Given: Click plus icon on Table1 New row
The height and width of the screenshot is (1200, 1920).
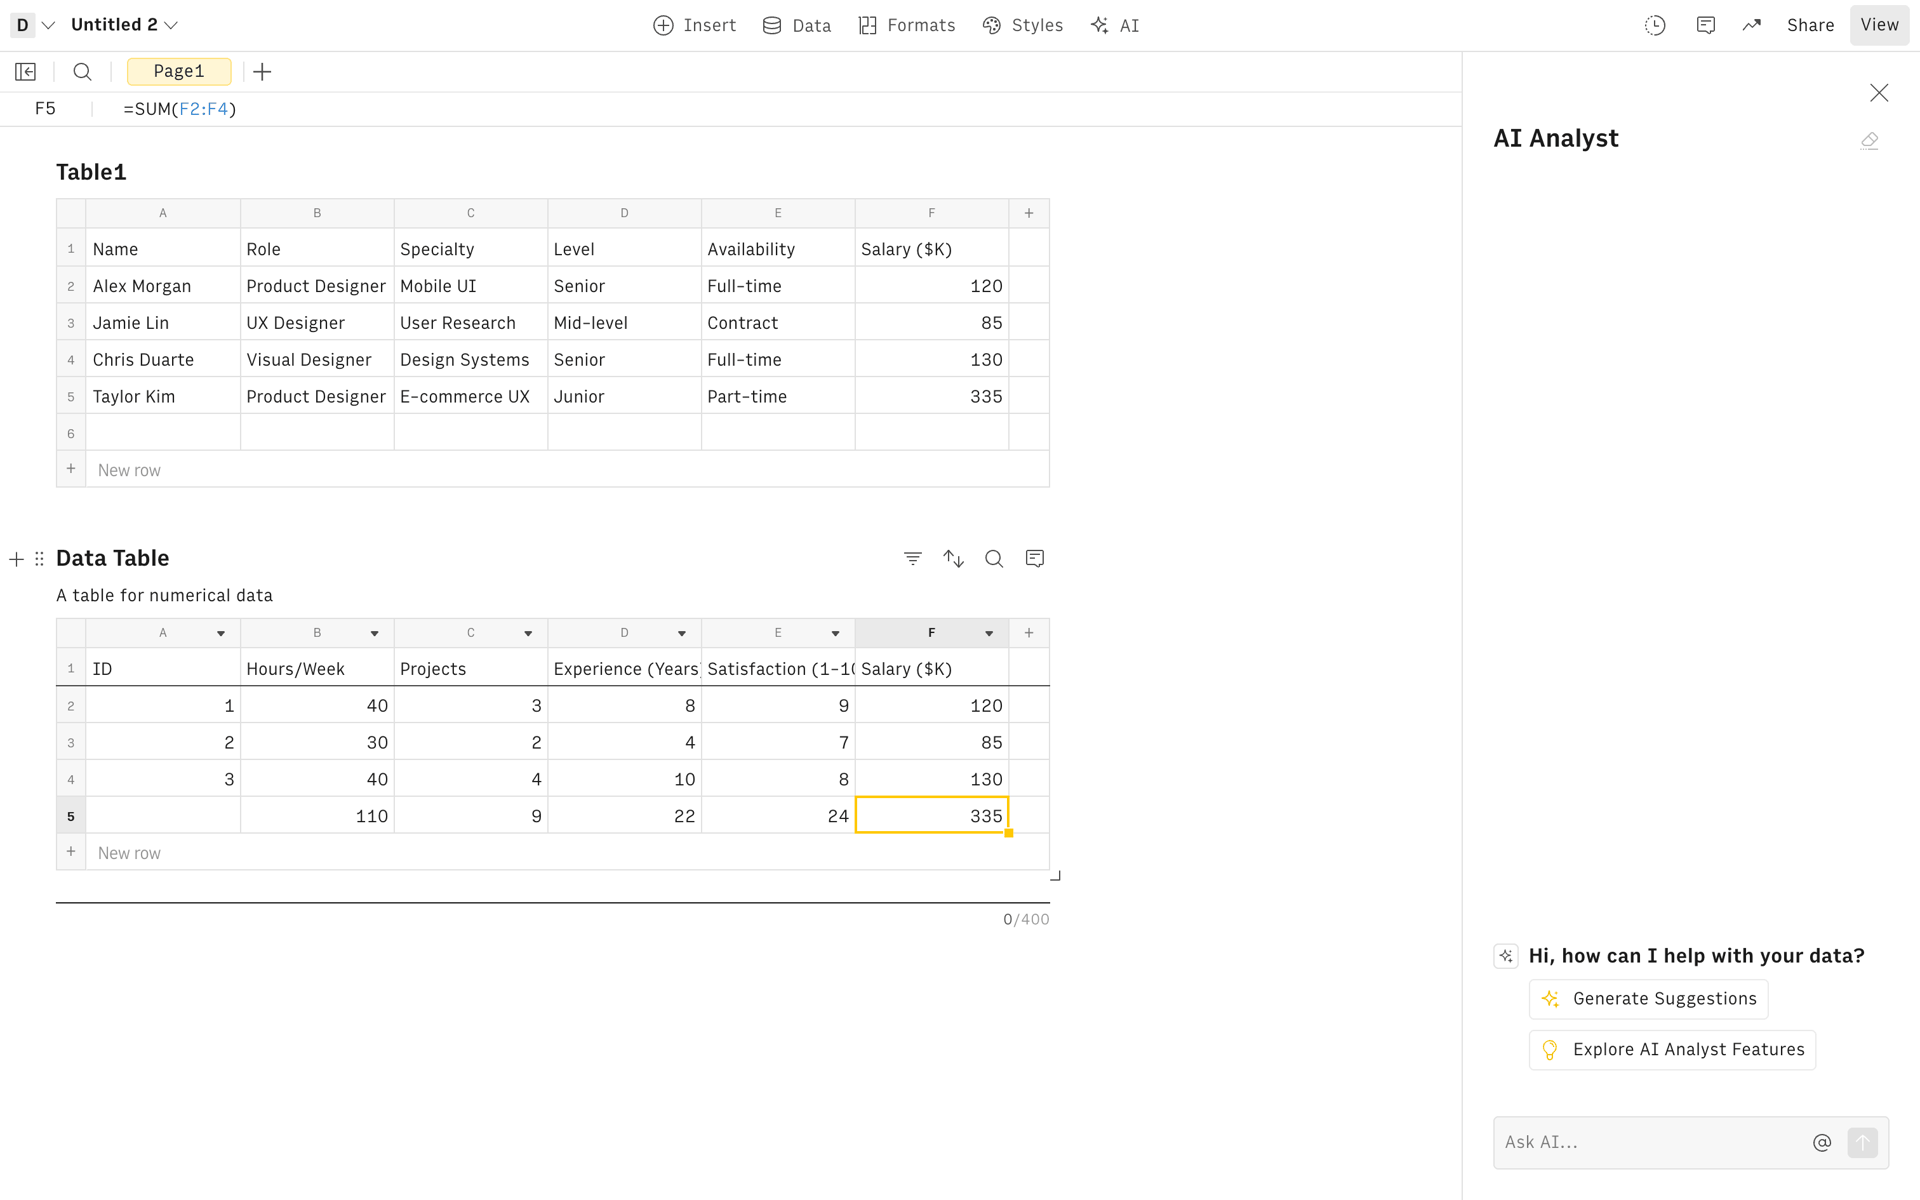Looking at the screenshot, I should coord(71,469).
